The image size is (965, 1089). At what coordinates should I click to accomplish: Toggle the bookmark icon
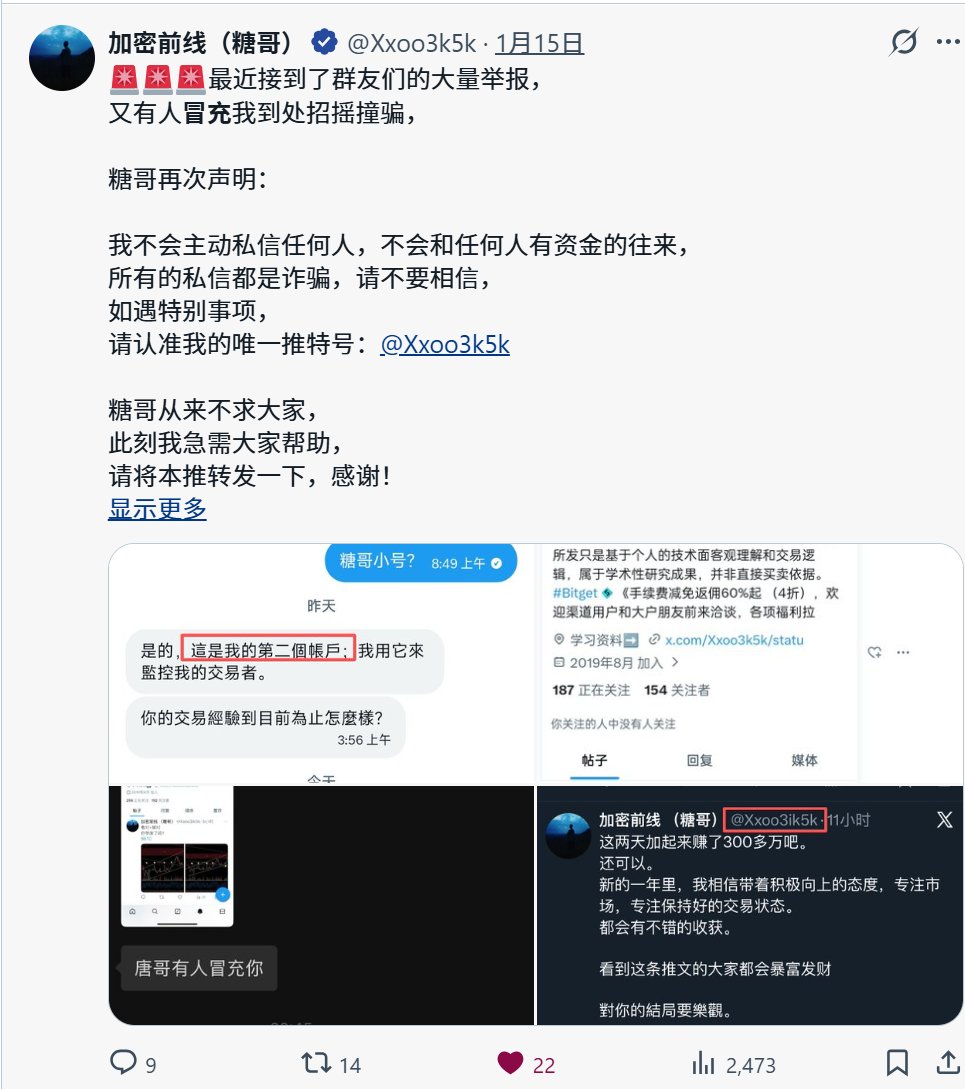(897, 1063)
